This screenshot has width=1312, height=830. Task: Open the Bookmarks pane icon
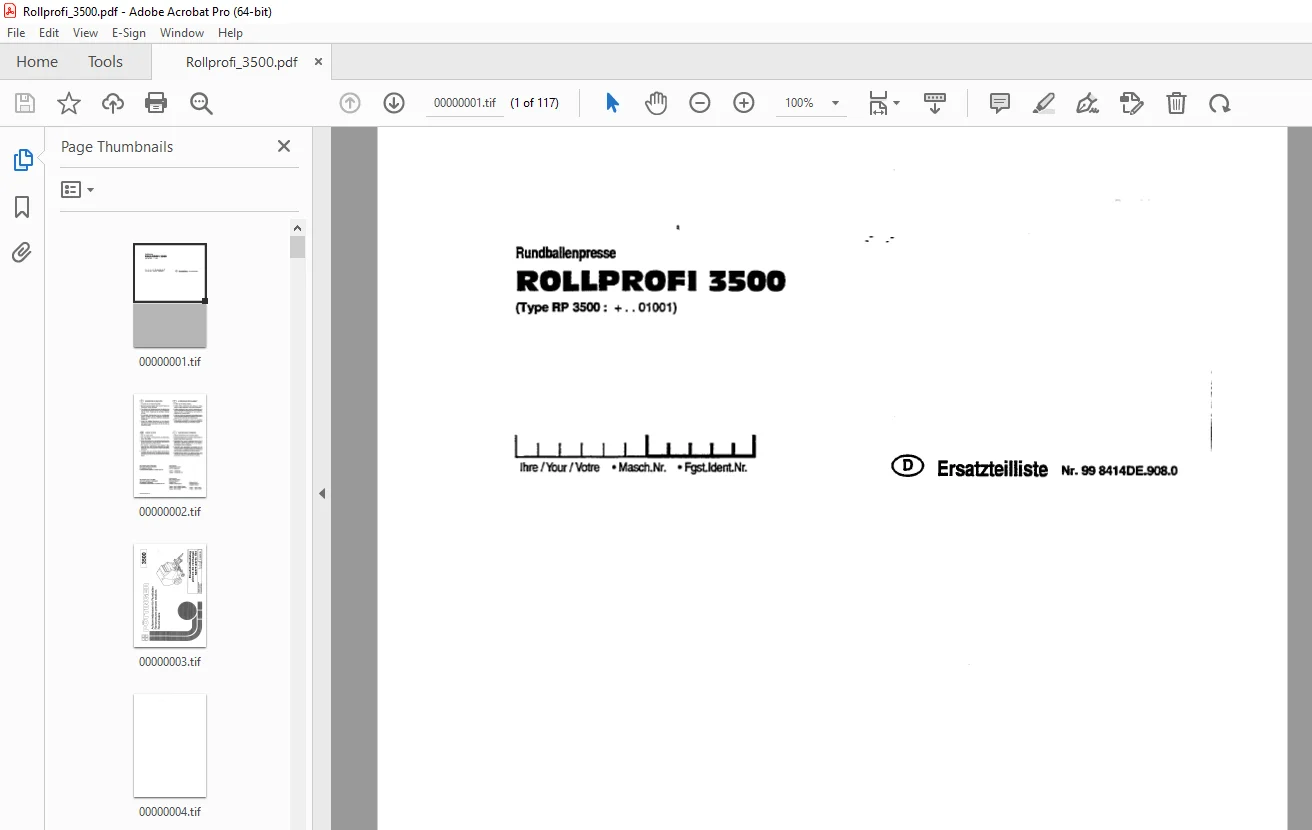click(x=22, y=207)
